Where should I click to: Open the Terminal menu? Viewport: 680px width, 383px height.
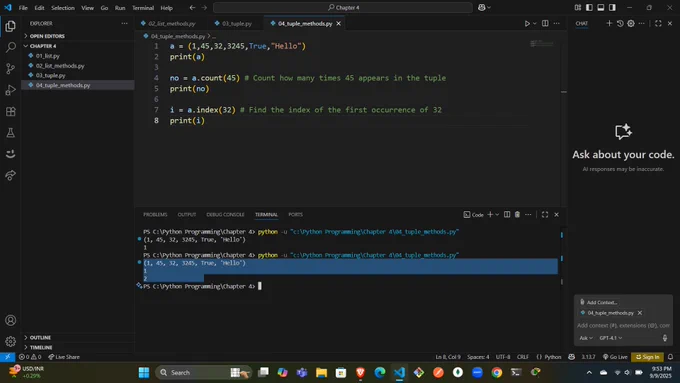143,8
